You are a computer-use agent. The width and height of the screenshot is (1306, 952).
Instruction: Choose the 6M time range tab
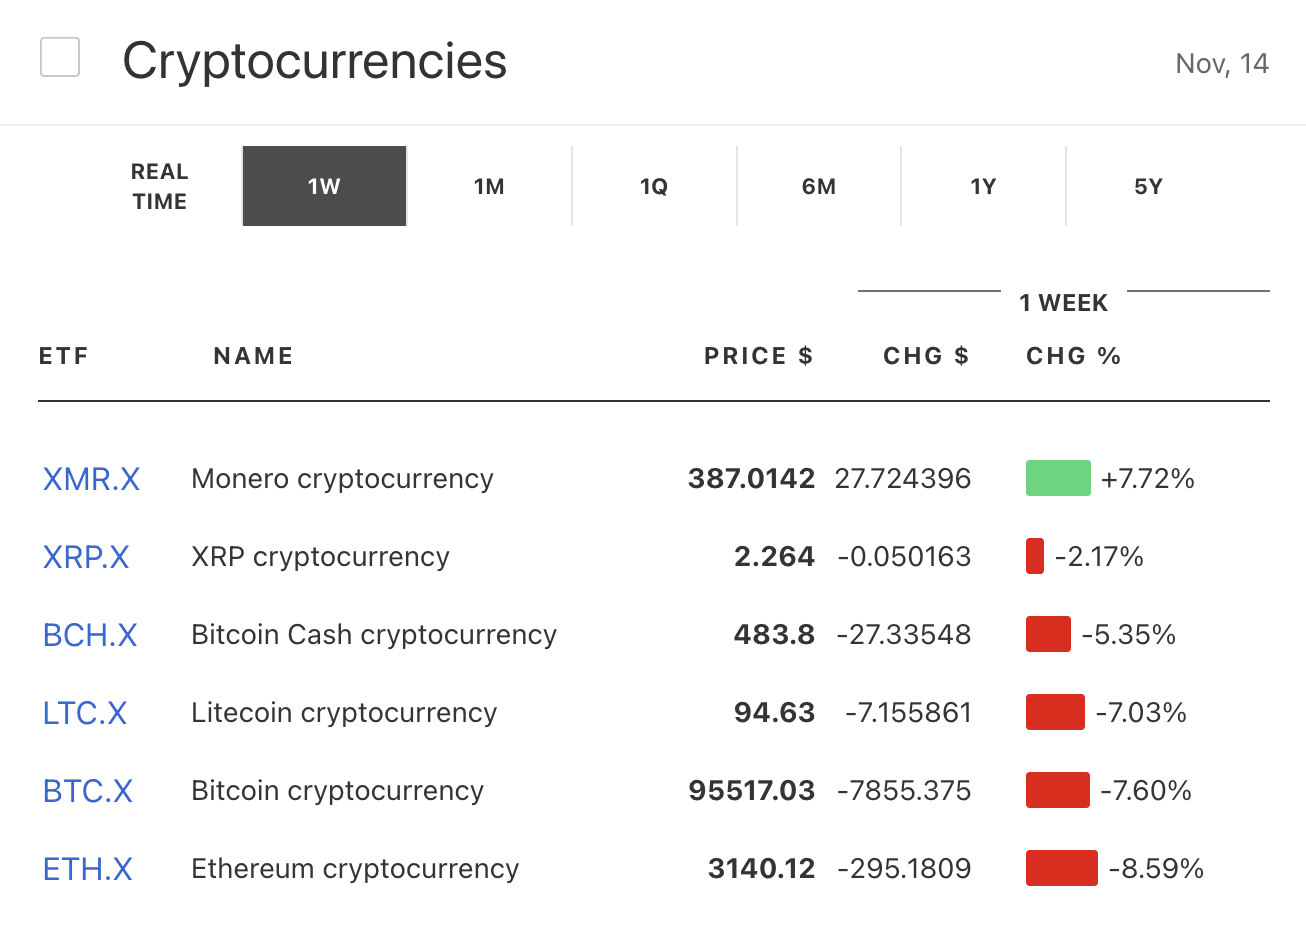tap(819, 187)
